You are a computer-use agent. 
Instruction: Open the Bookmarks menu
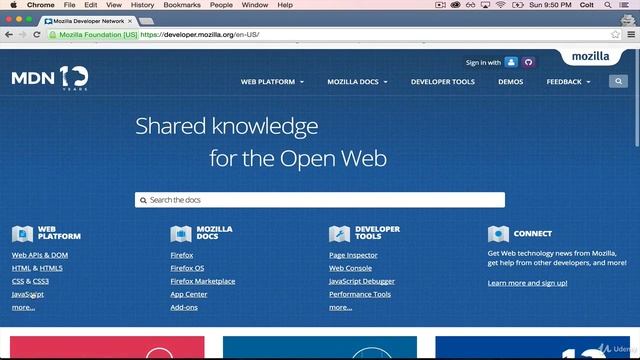click(182, 5)
